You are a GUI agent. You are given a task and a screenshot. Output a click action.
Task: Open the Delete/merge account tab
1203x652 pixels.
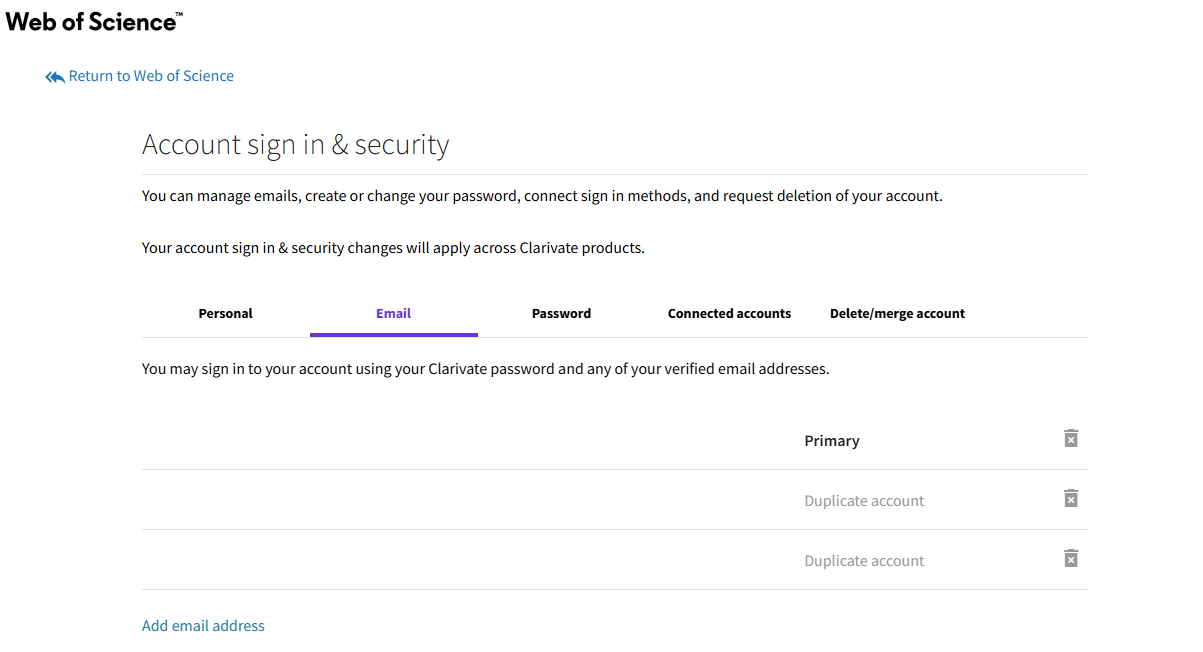(x=897, y=314)
